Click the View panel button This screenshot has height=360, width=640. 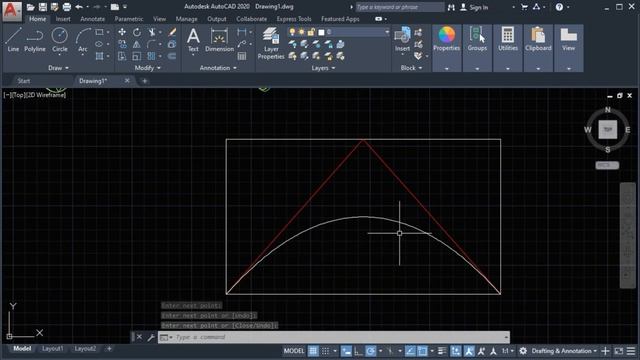pyautogui.click(x=569, y=48)
